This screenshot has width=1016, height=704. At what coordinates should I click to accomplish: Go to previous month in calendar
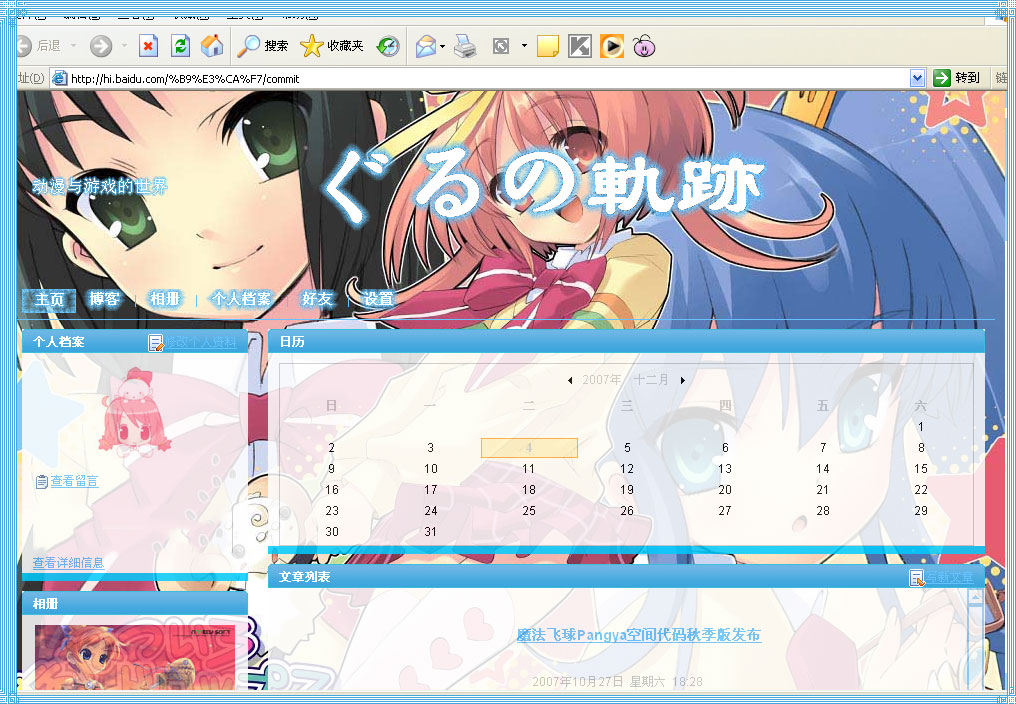570,380
